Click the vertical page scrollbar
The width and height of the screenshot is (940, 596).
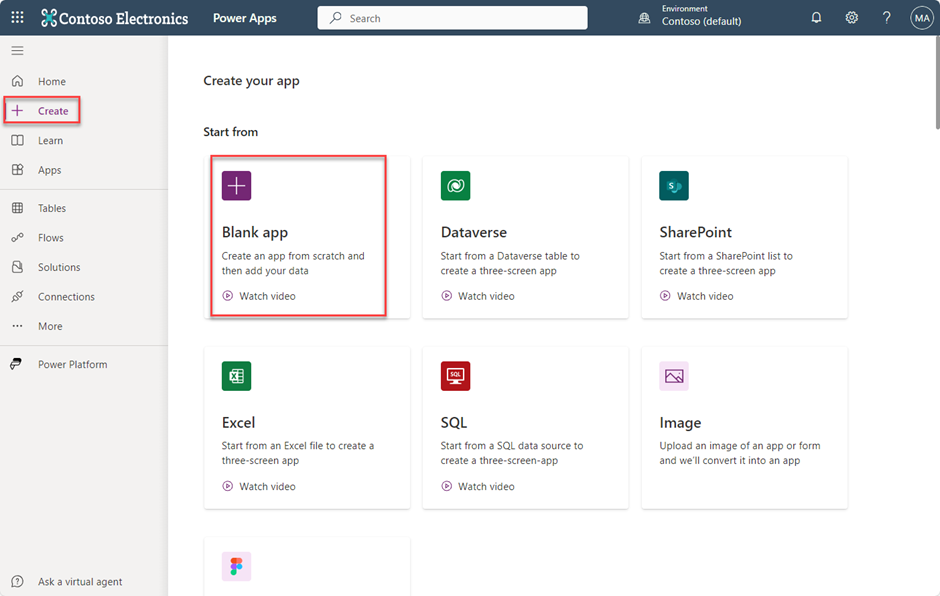[937, 83]
